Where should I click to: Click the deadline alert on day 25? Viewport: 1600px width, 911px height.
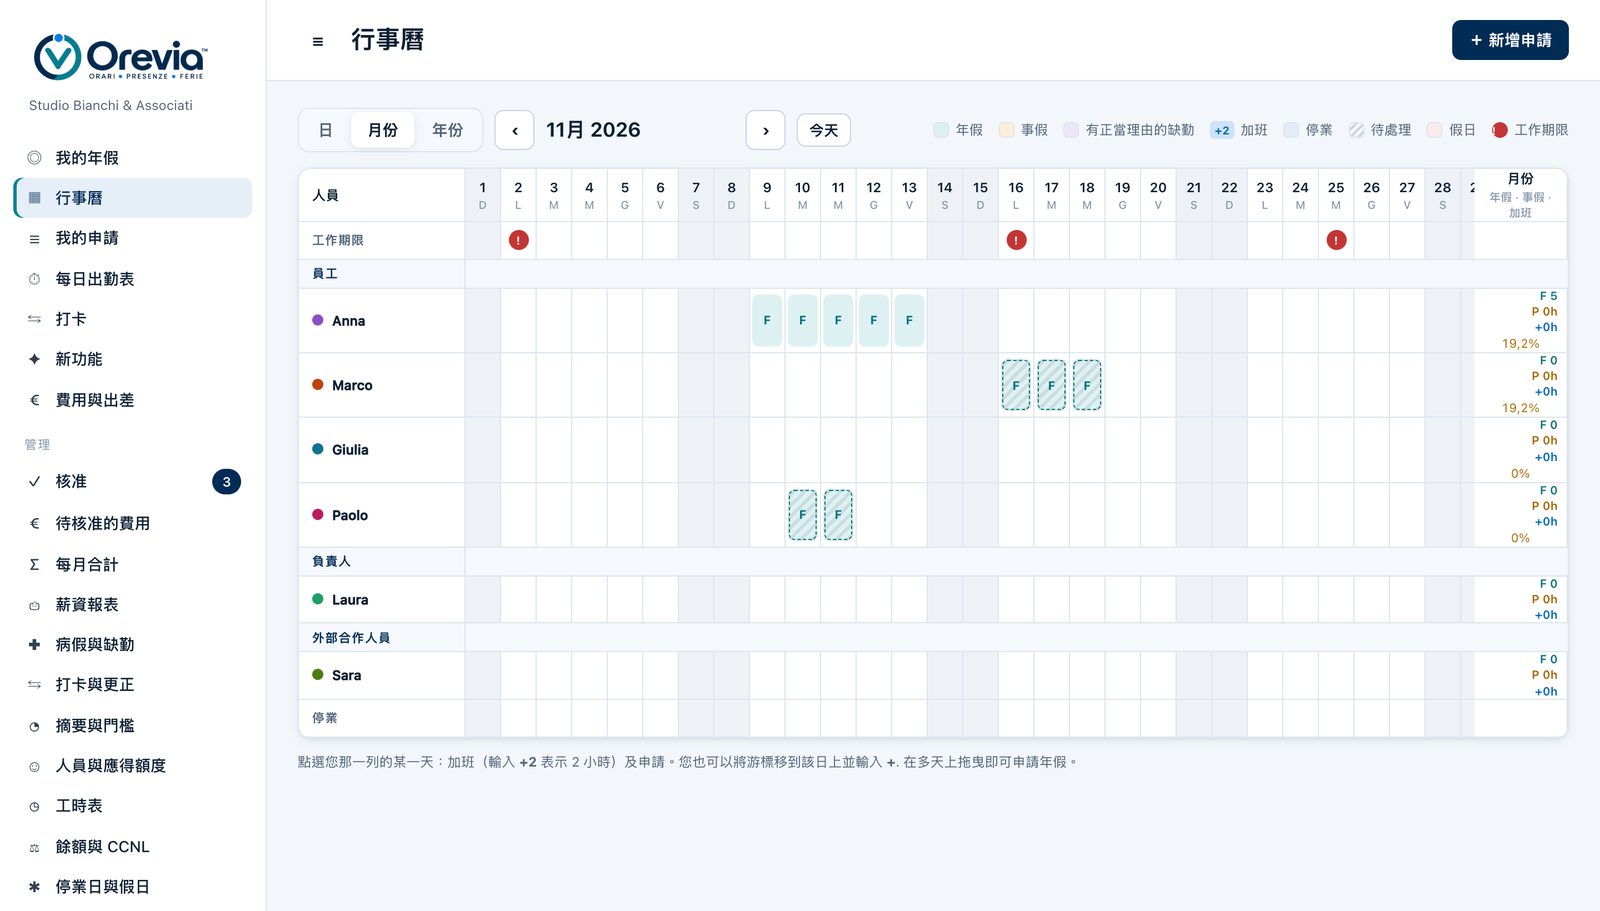[1336, 240]
